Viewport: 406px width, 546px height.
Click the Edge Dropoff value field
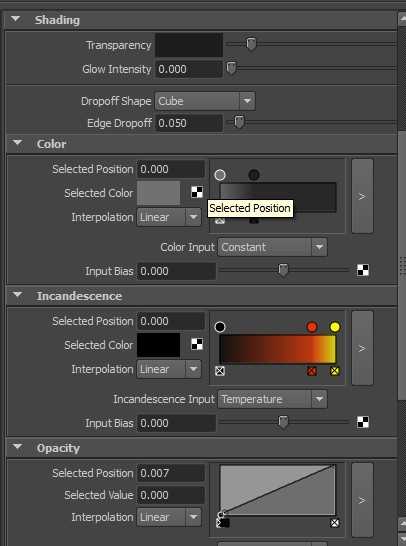point(189,123)
